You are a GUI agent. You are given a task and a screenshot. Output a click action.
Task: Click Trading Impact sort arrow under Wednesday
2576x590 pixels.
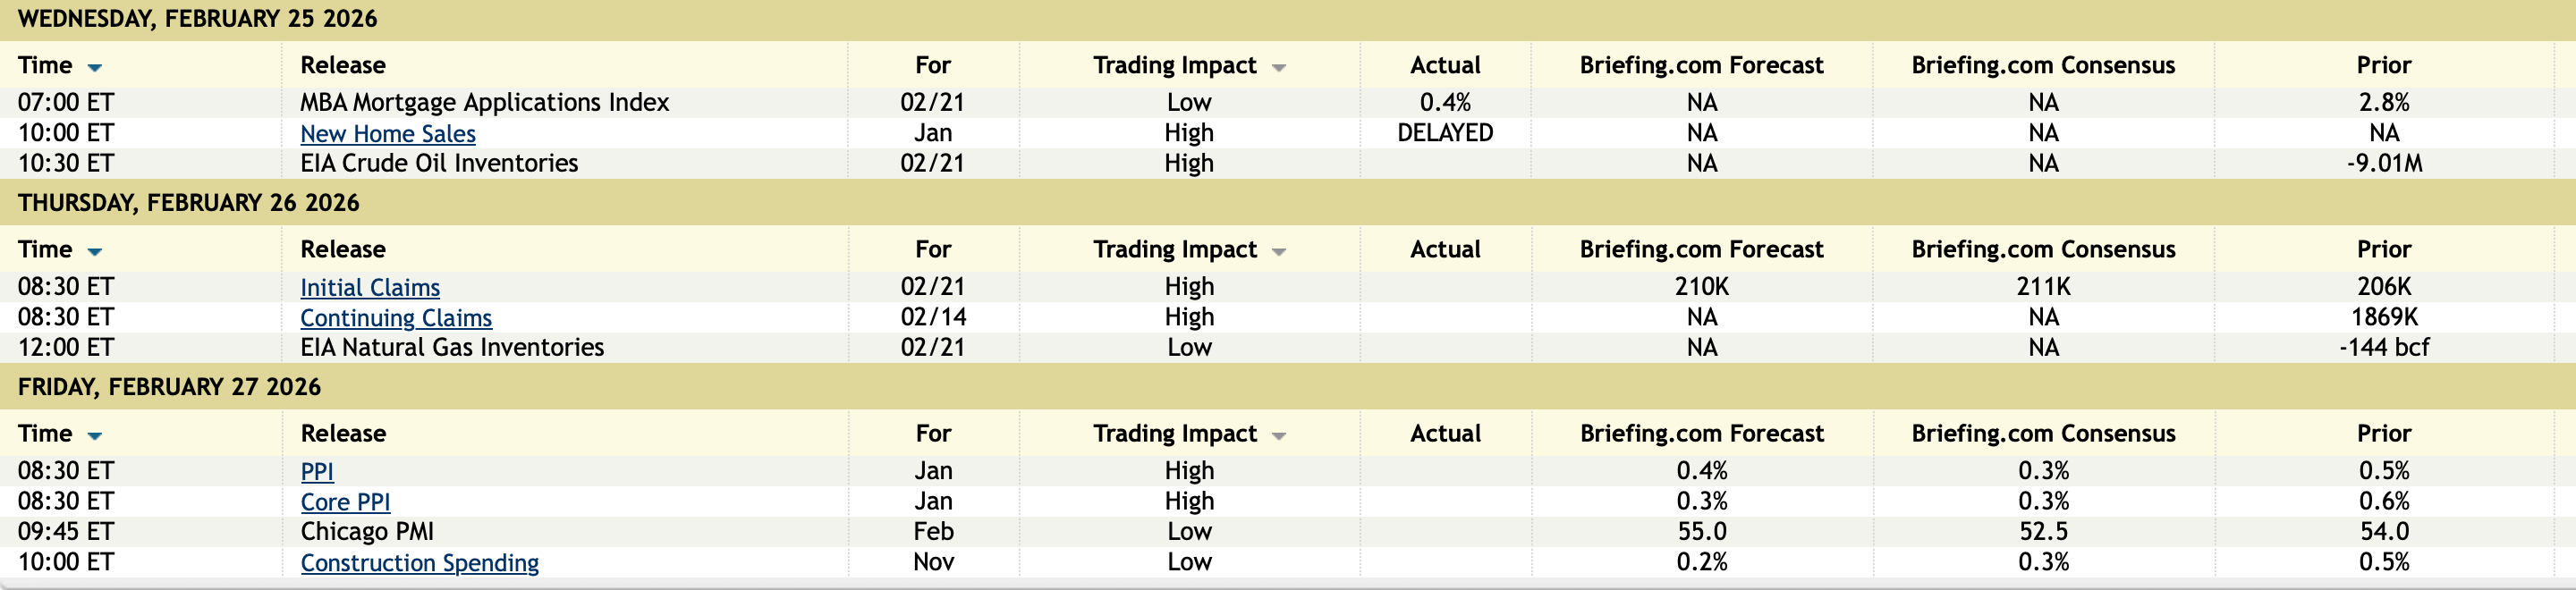pos(1278,68)
